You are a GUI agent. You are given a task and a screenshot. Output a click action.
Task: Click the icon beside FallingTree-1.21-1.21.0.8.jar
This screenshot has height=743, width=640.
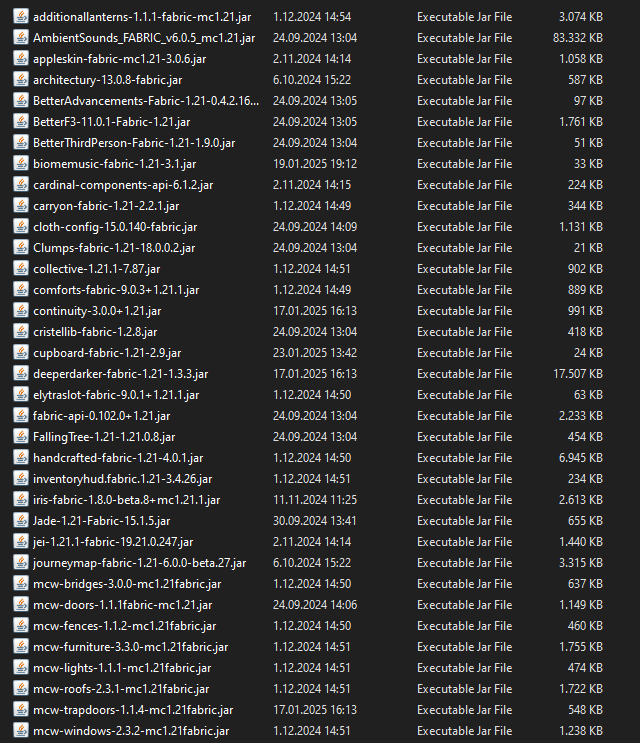[x=20, y=437]
